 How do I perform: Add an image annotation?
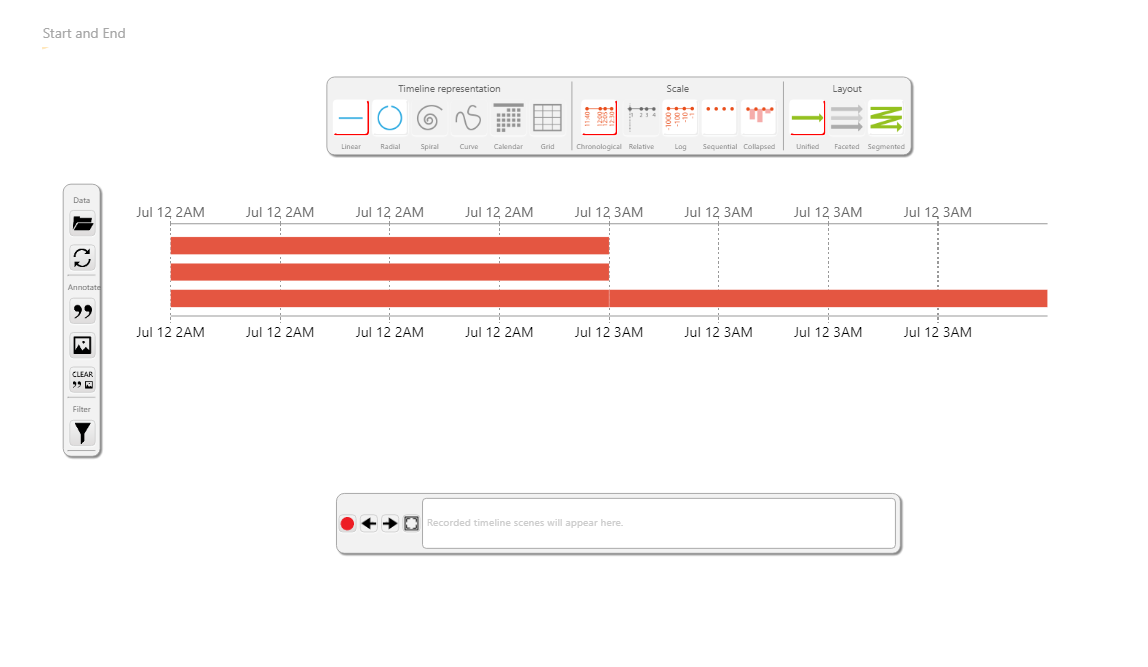[82, 345]
